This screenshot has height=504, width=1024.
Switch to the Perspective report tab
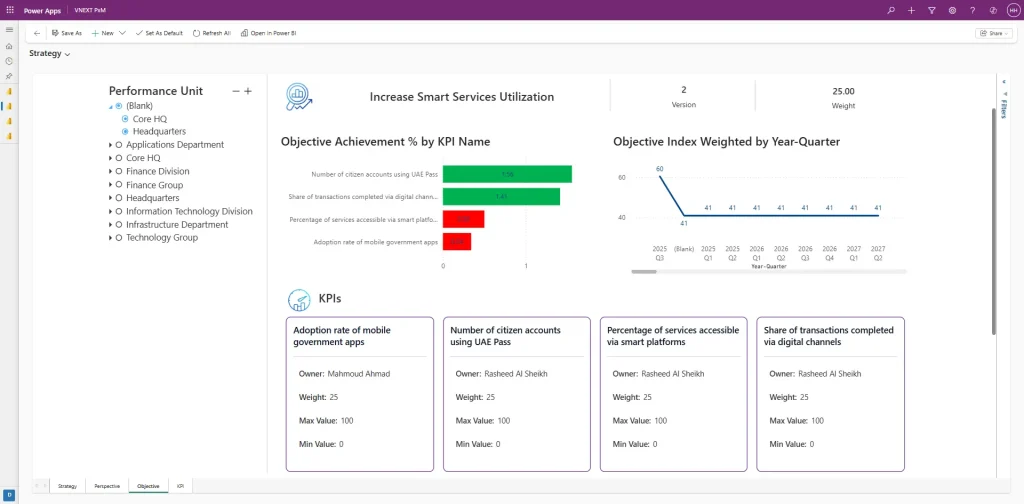tap(107, 486)
